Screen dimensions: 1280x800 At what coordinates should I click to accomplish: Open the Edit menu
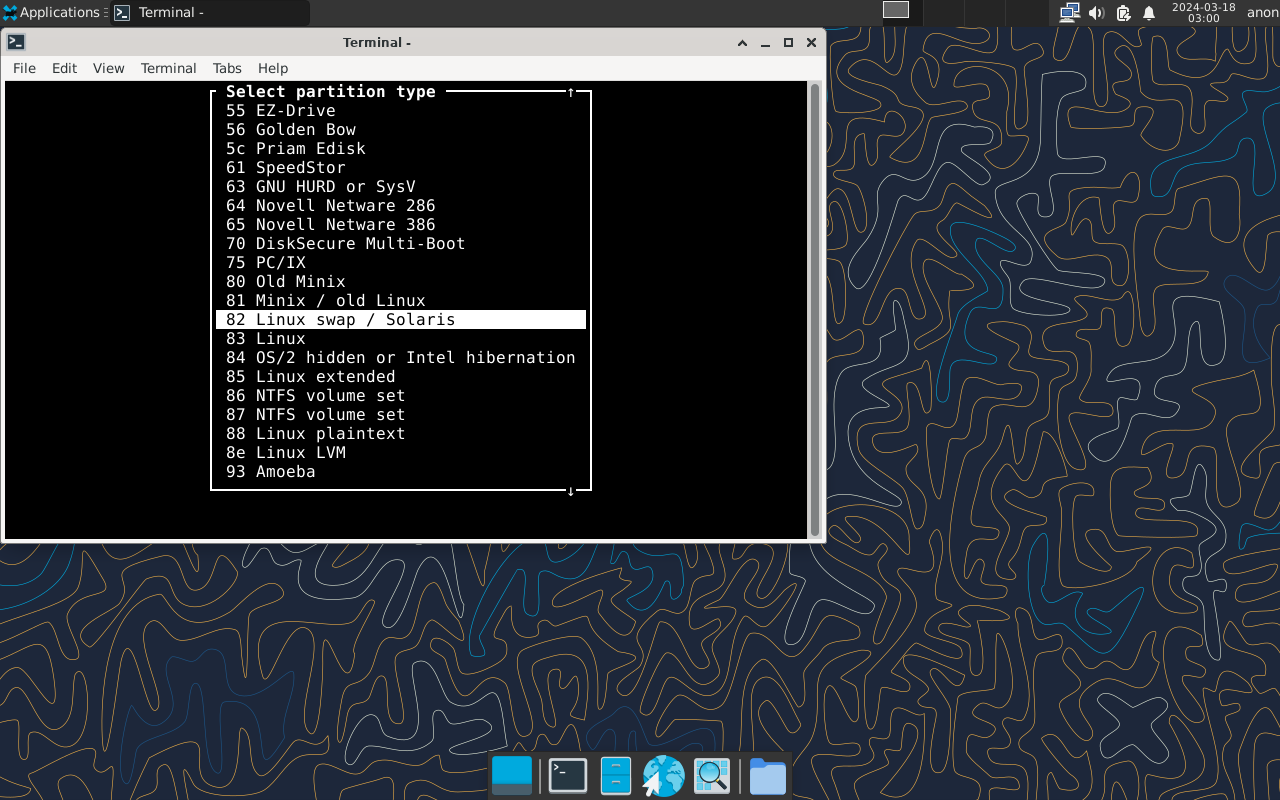coord(64,68)
